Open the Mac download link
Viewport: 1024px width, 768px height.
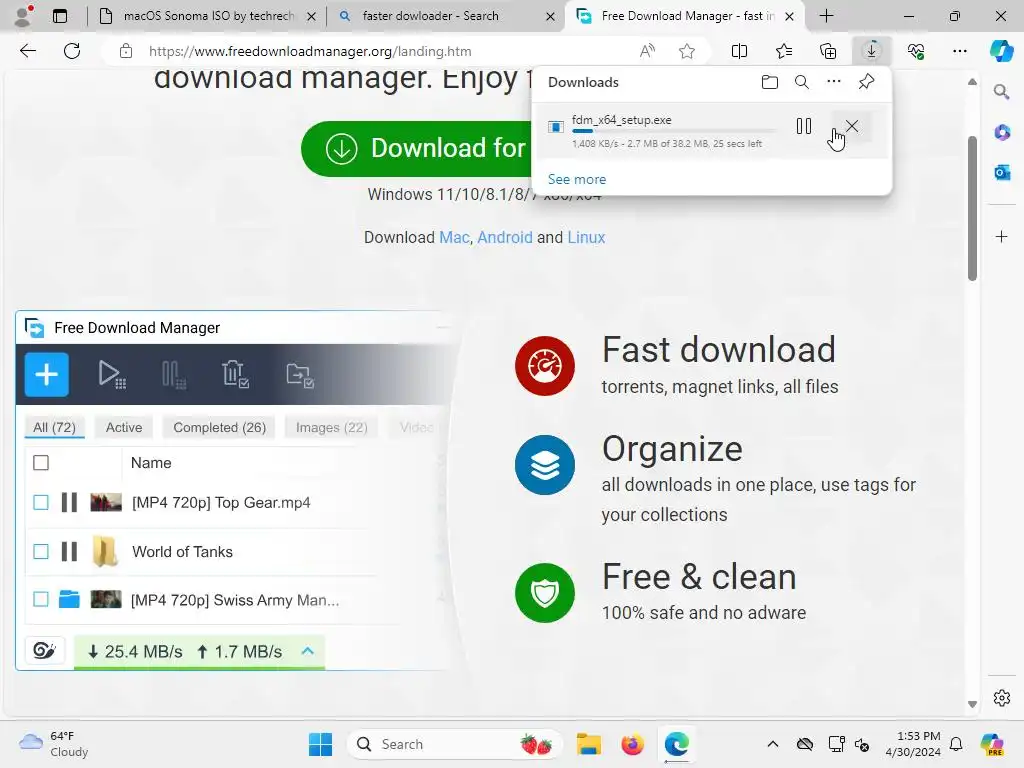(454, 237)
